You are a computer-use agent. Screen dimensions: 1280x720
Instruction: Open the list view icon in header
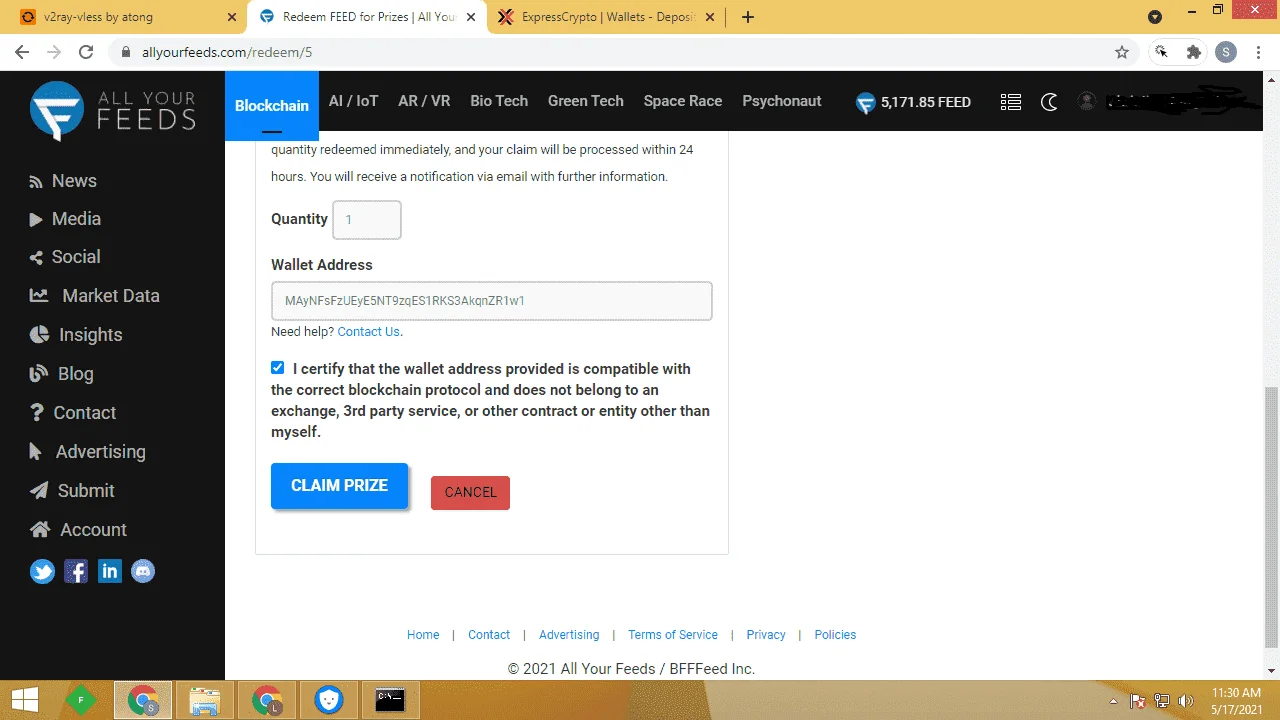pyautogui.click(x=1011, y=102)
